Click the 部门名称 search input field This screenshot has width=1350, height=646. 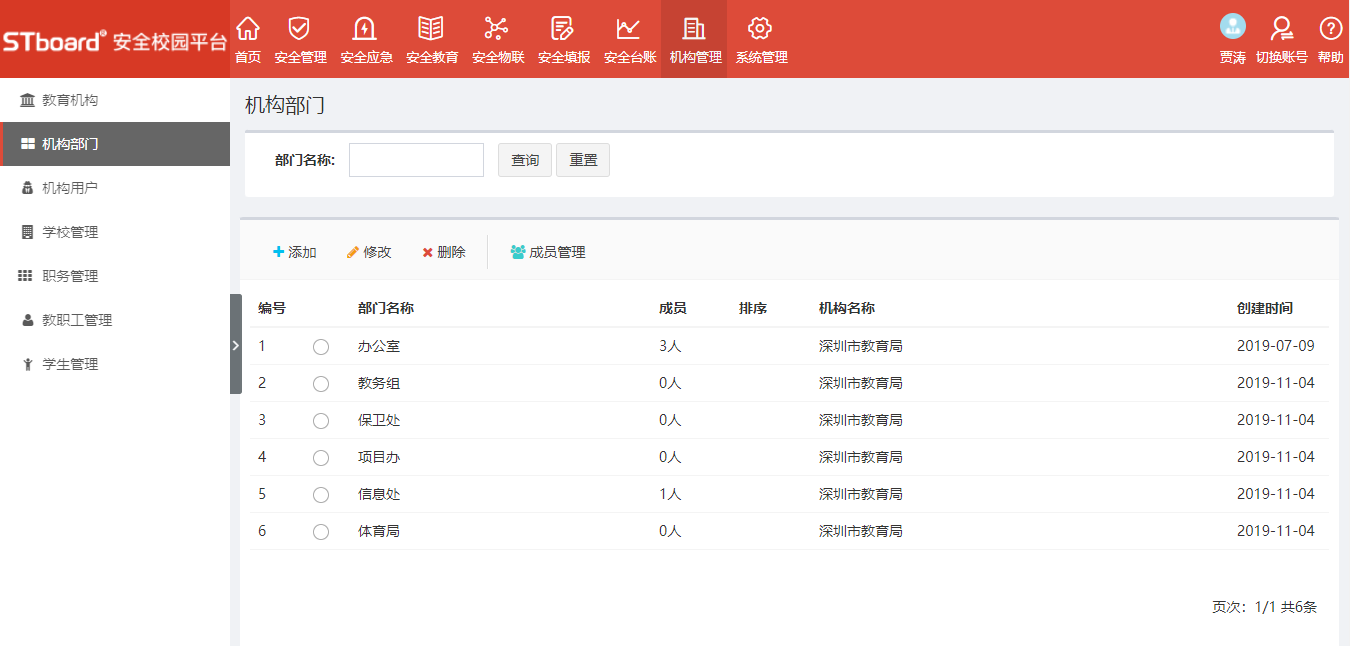pos(416,160)
